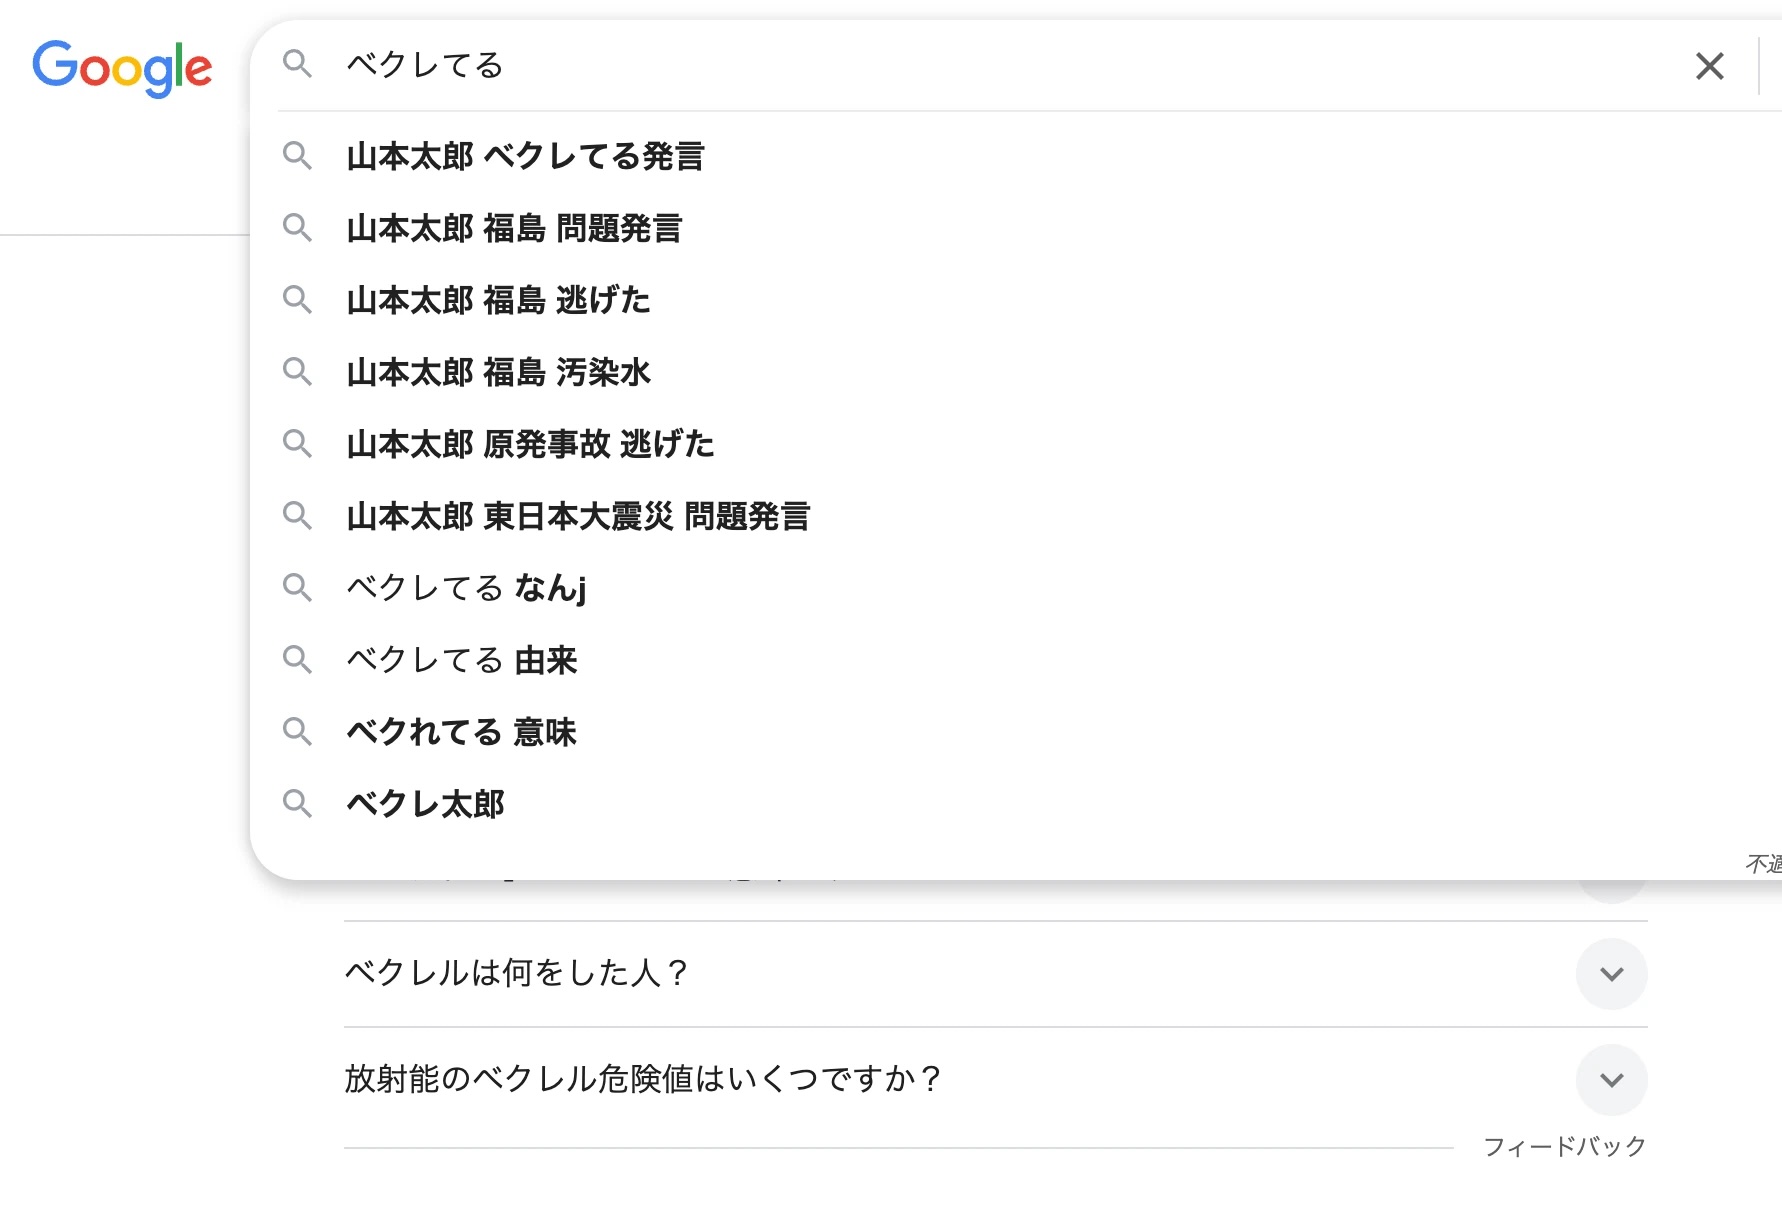Screen dimensions: 1782x1210
Task: Click the Google logo
Action: 122,68
